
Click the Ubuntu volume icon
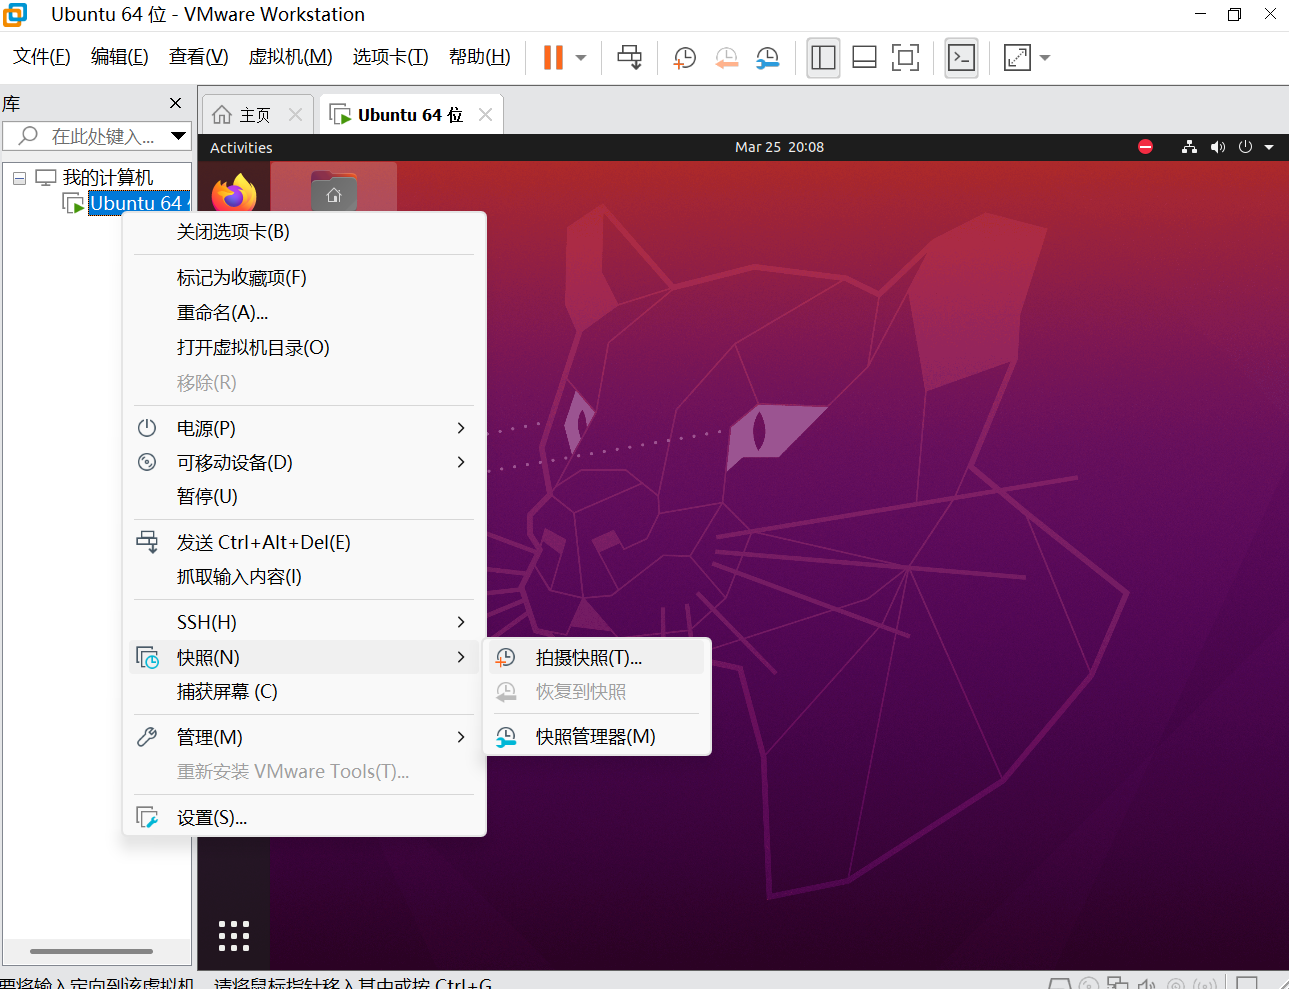pyautogui.click(x=1217, y=147)
